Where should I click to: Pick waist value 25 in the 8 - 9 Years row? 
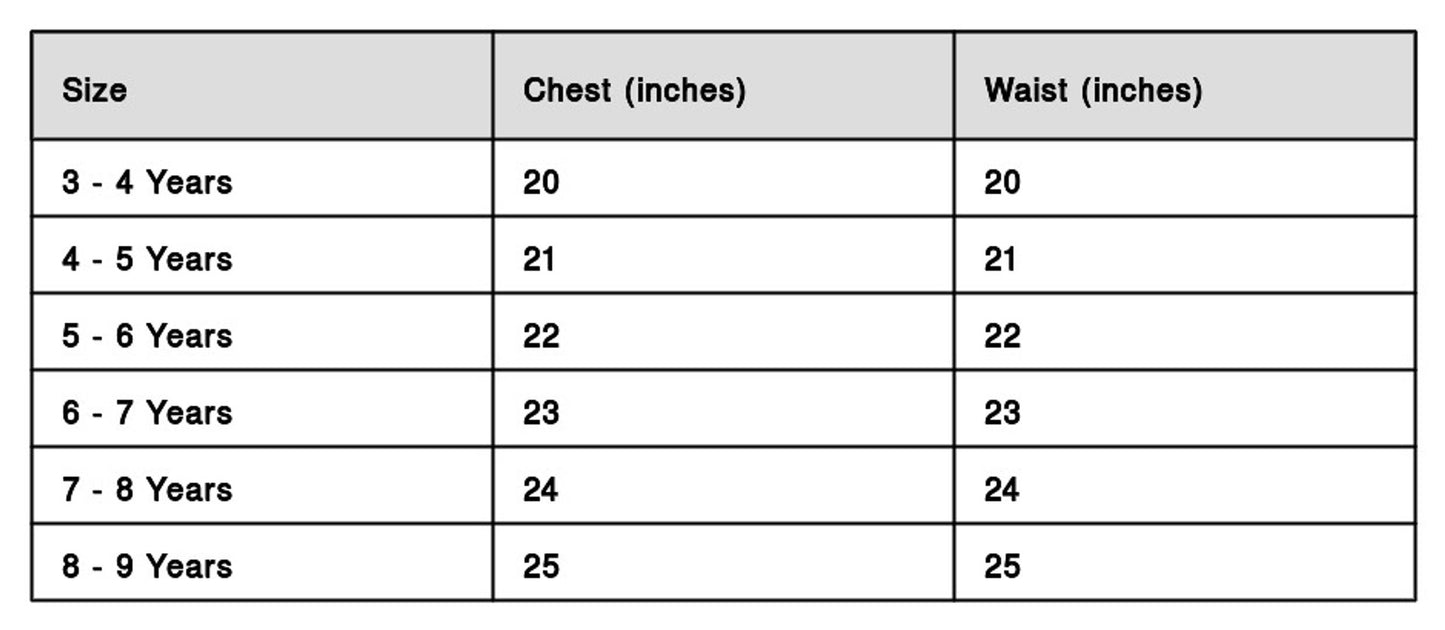click(1002, 566)
